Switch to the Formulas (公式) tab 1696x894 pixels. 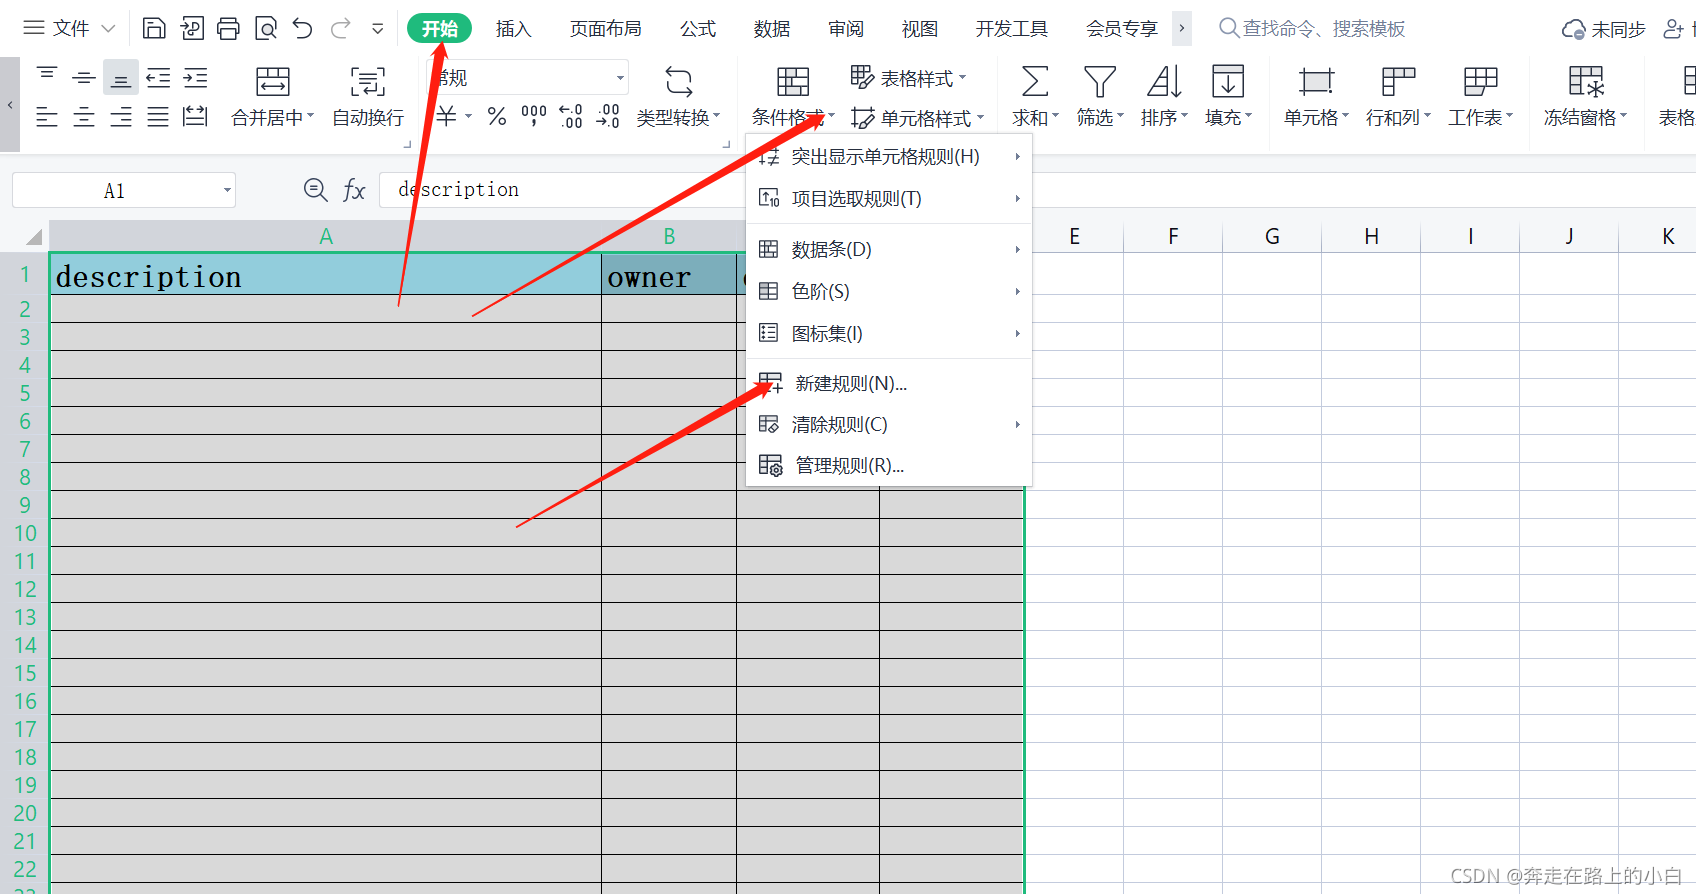coord(698,29)
